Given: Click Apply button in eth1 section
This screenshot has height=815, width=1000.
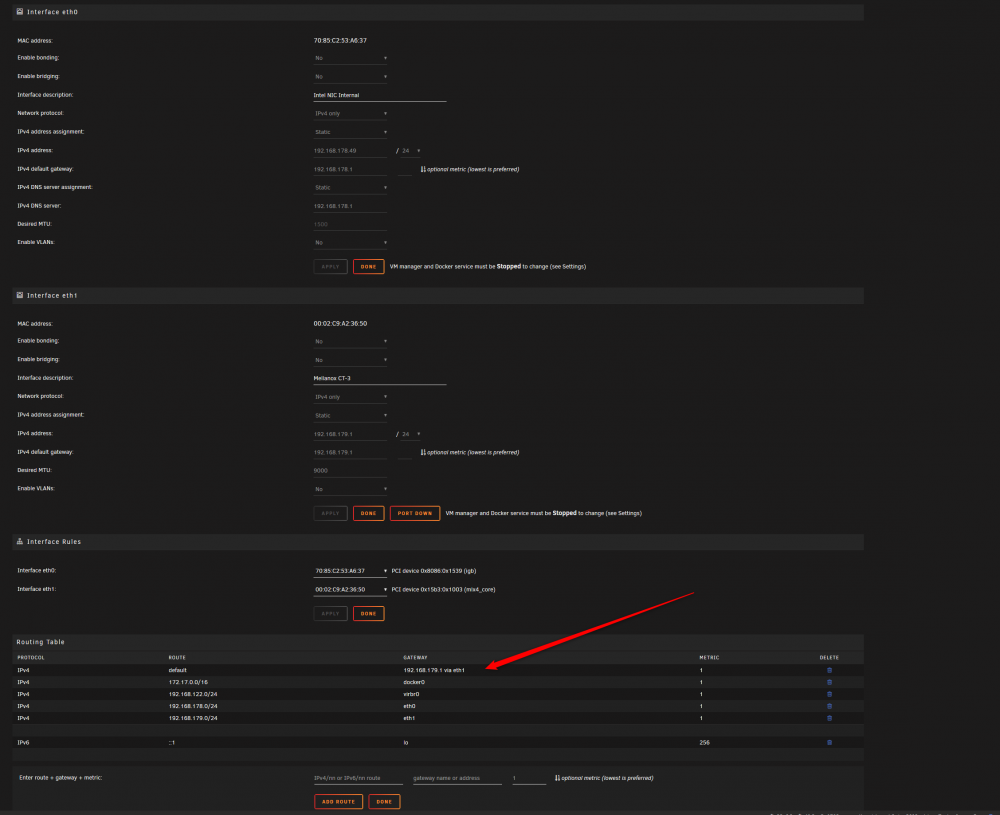Looking at the screenshot, I should click(330, 513).
